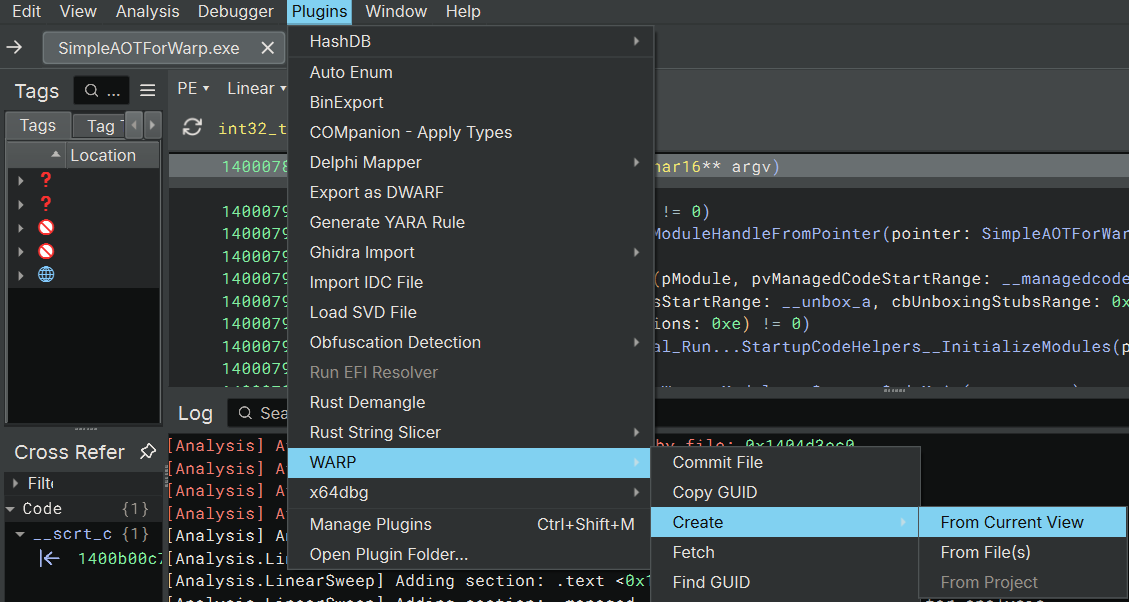This screenshot has width=1129, height=602.
Task: Click the first red question mark tag icon
Action: point(46,180)
